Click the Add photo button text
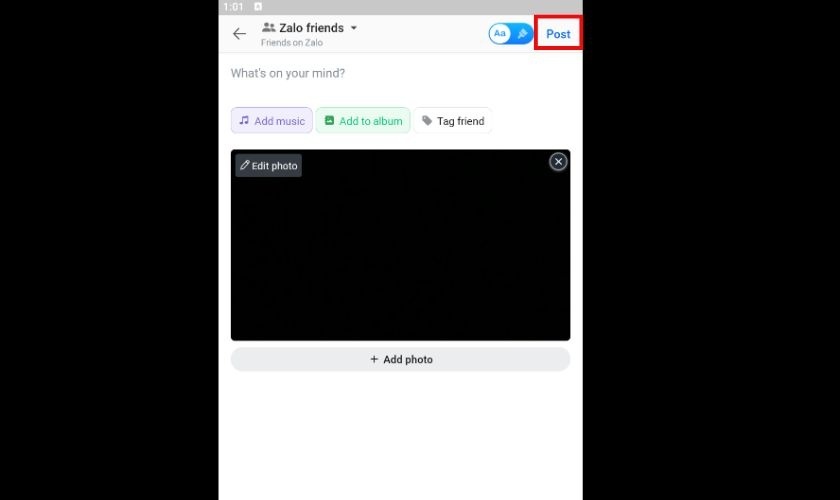 [408, 360]
